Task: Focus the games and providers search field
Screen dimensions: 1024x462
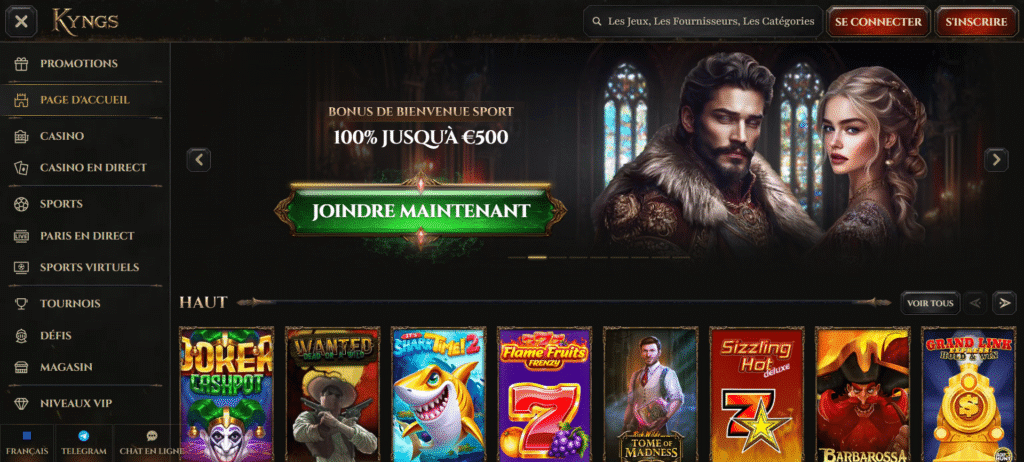Action: tap(703, 22)
